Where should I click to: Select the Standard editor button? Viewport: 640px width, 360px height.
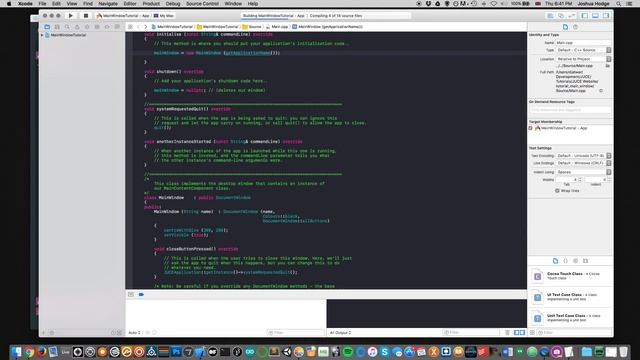[550, 16]
